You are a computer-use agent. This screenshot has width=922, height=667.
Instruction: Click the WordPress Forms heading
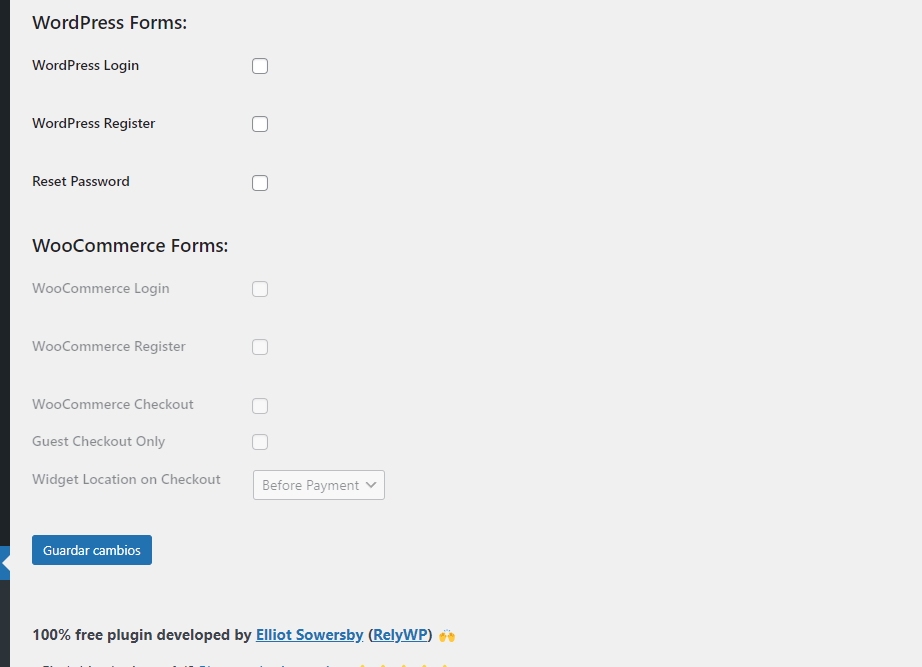pos(109,22)
